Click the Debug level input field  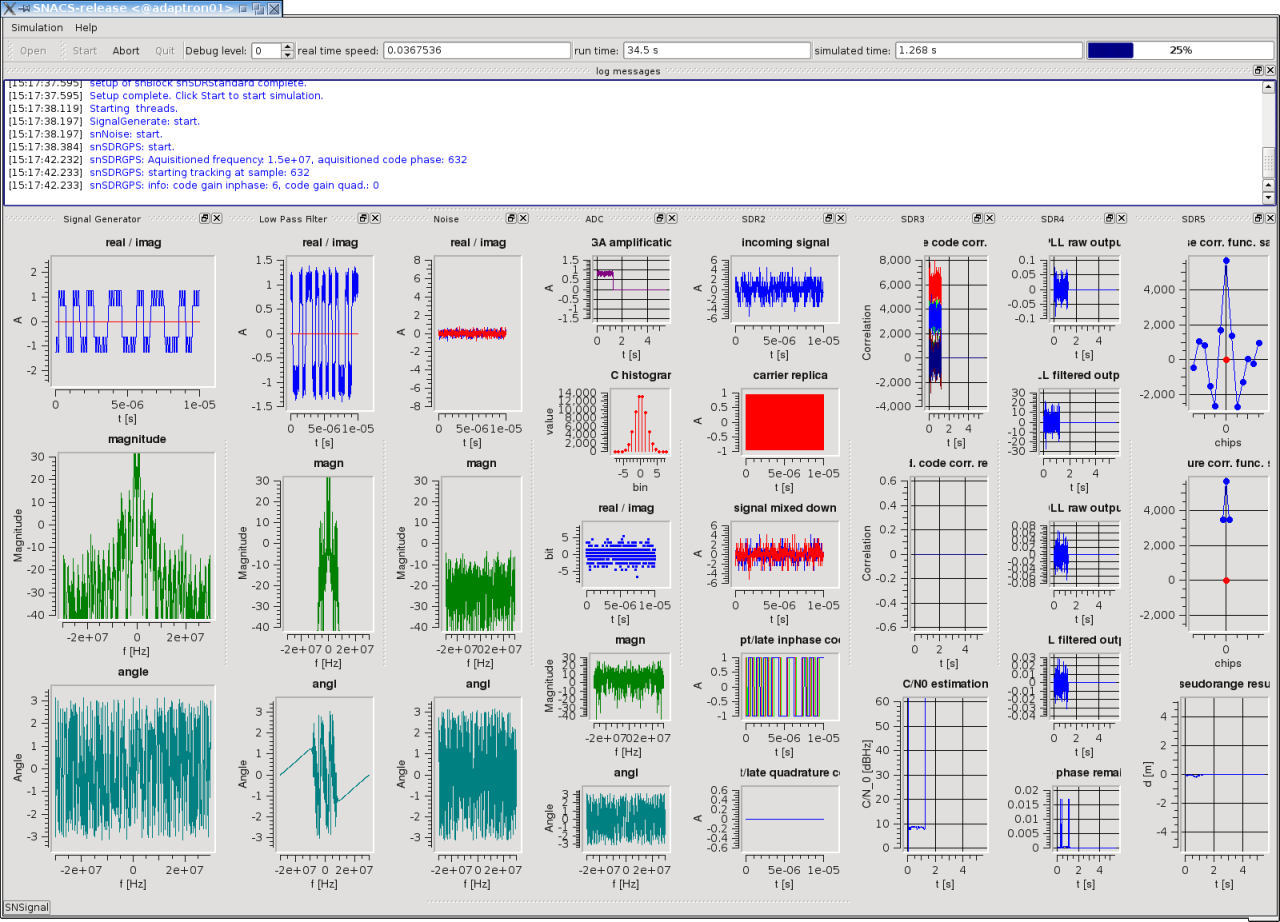(267, 51)
